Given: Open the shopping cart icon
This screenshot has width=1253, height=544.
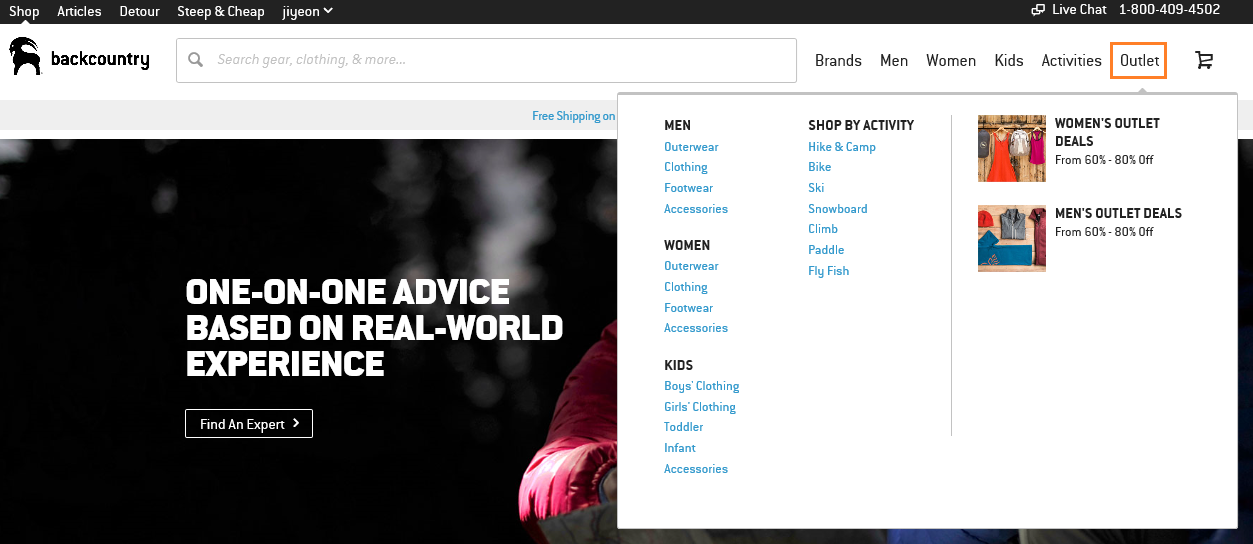Looking at the screenshot, I should [1204, 61].
